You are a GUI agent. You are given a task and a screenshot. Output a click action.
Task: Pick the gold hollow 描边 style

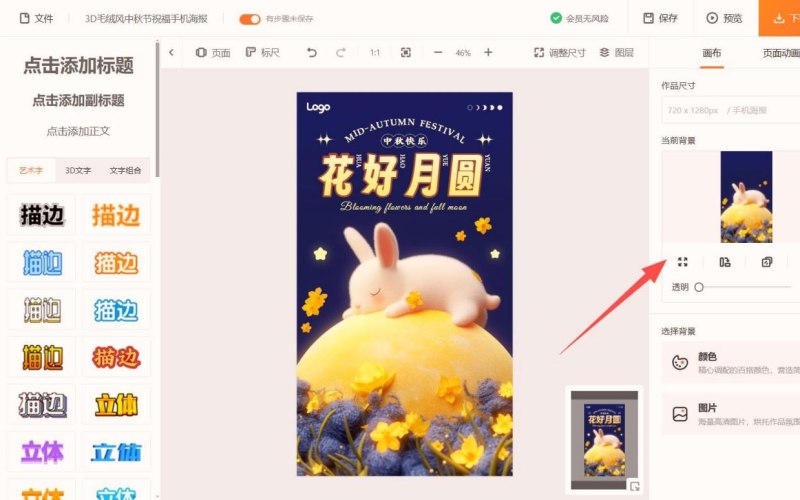tap(42, 310)
